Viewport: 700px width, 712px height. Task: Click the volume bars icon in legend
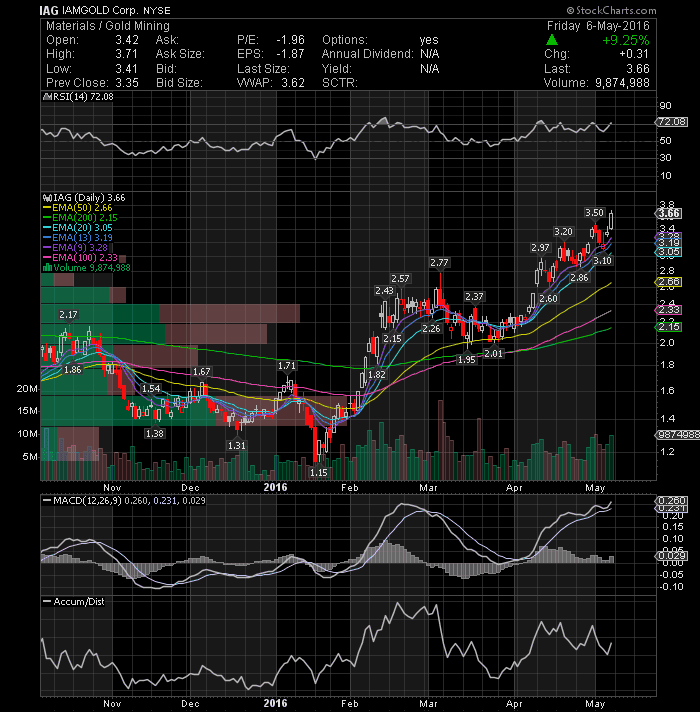click(47, 267)
